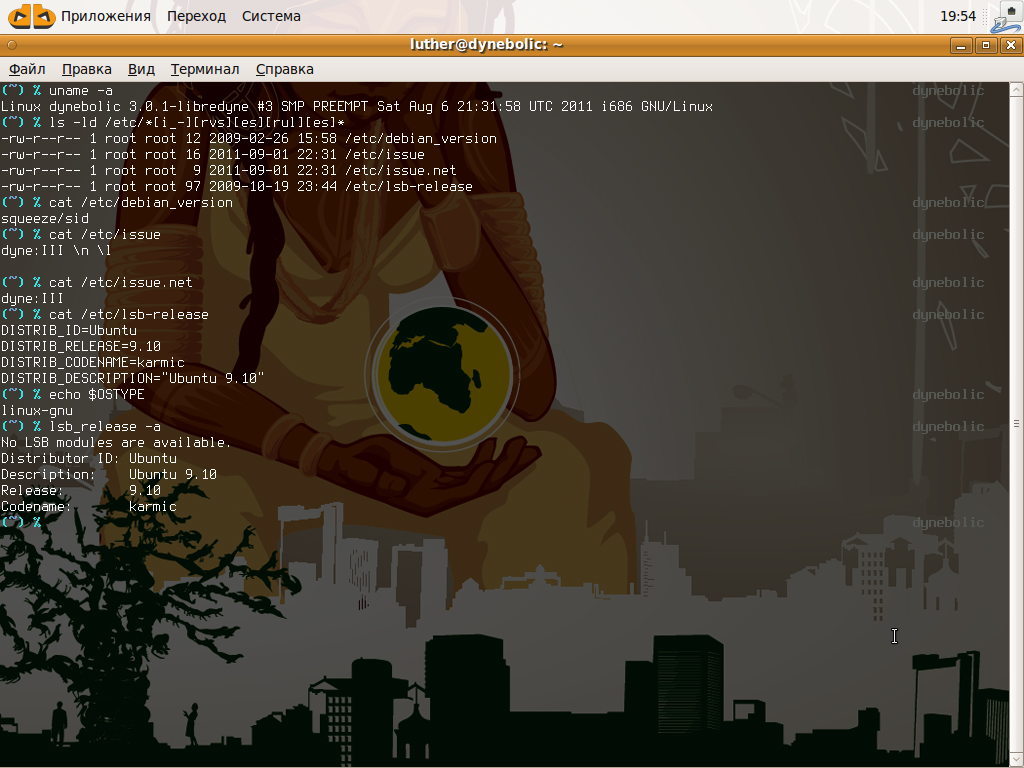The width and height of the screenshot is (1024, 768).
Task: Open the Система panel menu
Action: pos(271,16)
